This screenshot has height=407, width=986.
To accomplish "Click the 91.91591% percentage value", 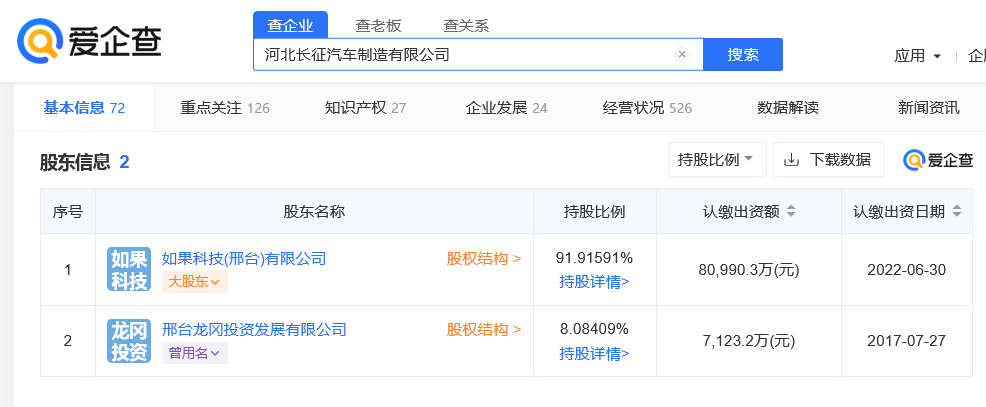I will coord(594,258).
